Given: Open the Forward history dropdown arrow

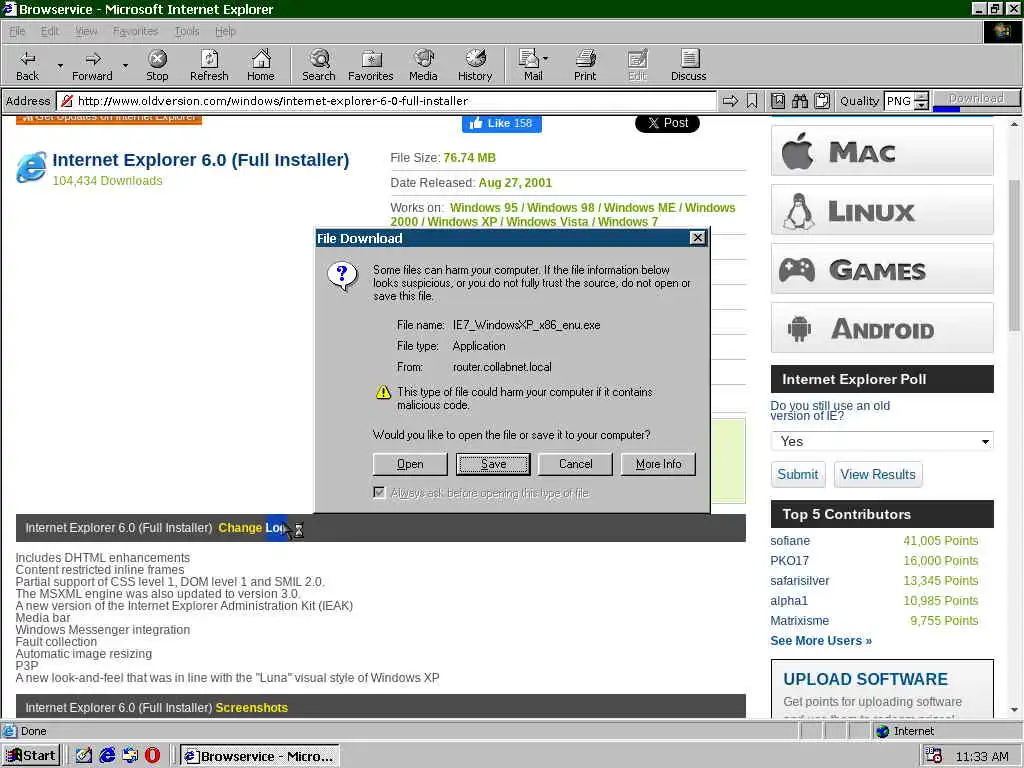Looking at the screenshot, I should point(125,65).
